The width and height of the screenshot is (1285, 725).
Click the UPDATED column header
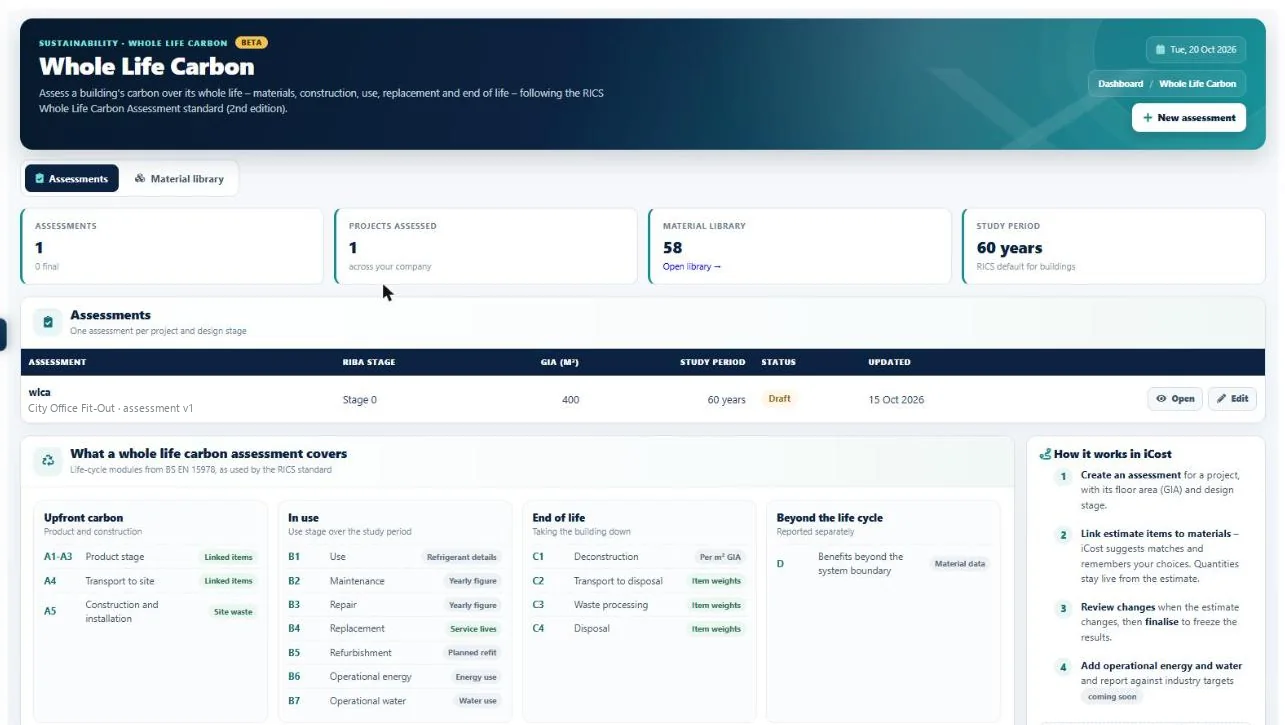889,362
